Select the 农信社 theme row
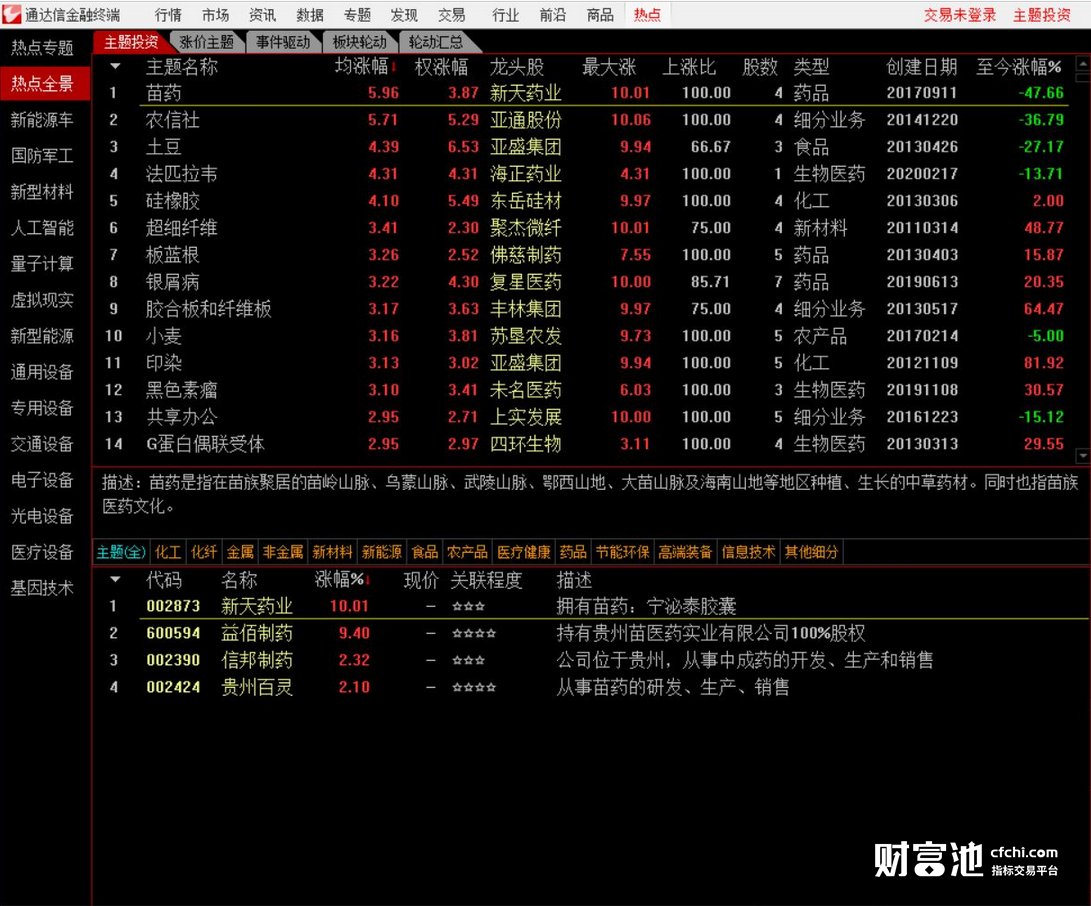This screenshot has height=906, width=1091. point(586,120)
